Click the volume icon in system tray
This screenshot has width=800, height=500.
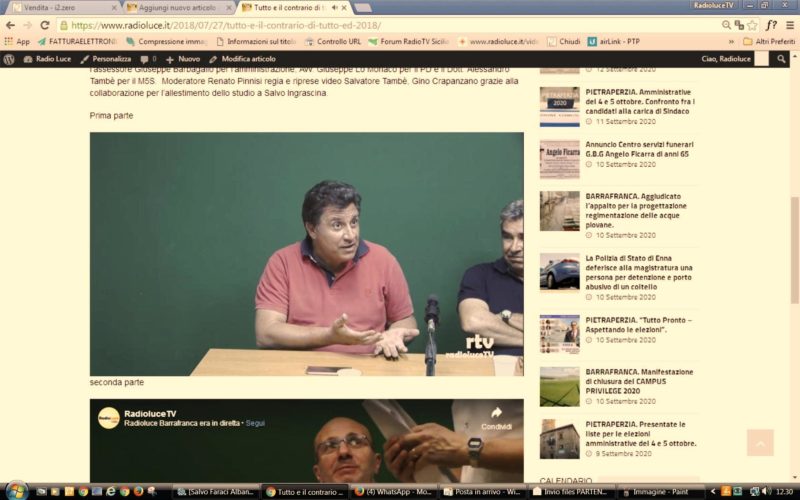pos(765,491)
